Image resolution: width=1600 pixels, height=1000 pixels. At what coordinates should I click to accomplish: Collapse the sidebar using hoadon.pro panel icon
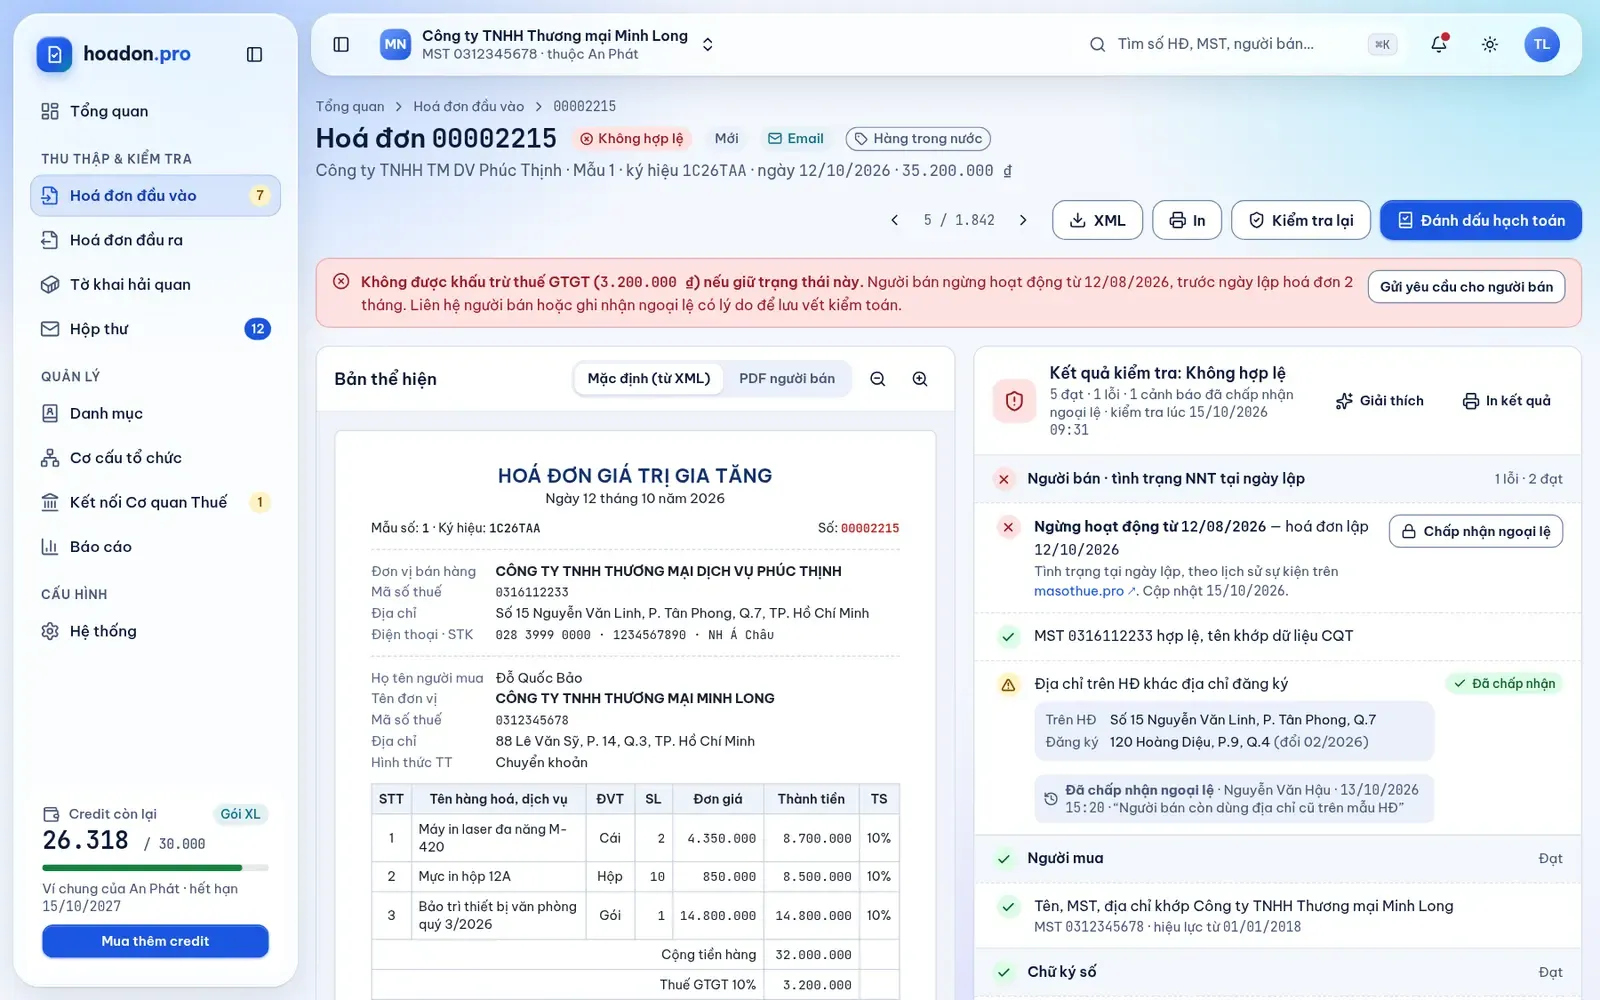tap(254, 54)
